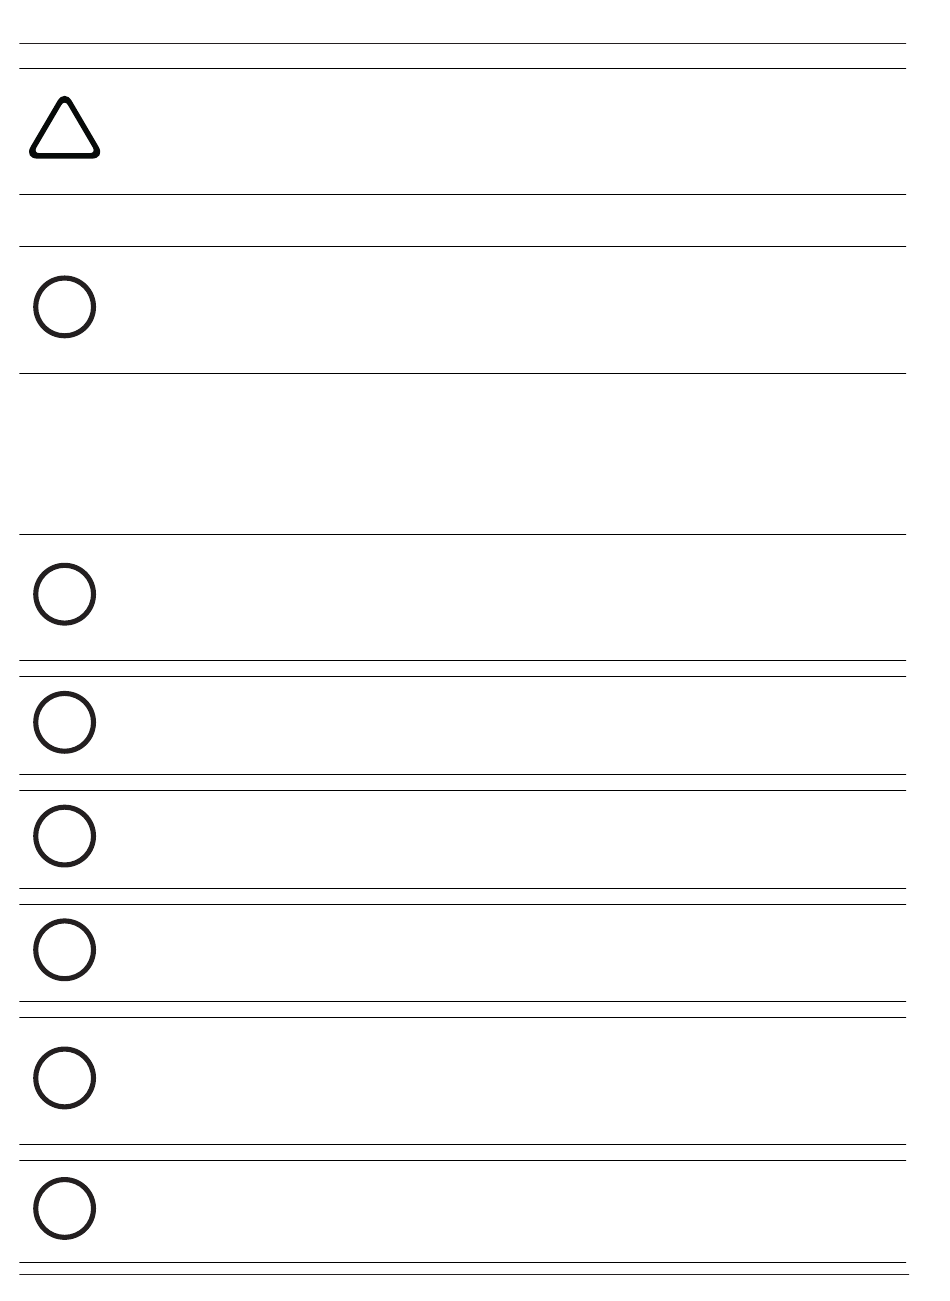Select the third circle icon from top

tap(65, 722)
